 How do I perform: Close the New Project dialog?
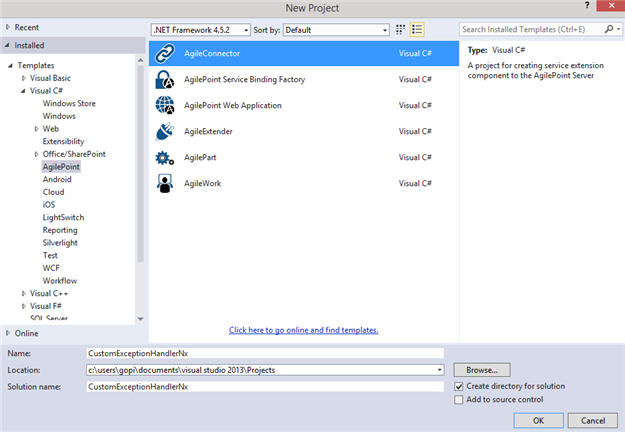tap(610, 6)
